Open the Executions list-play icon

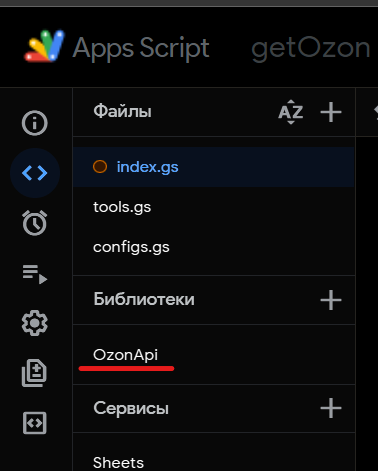[x=35, y=274]
